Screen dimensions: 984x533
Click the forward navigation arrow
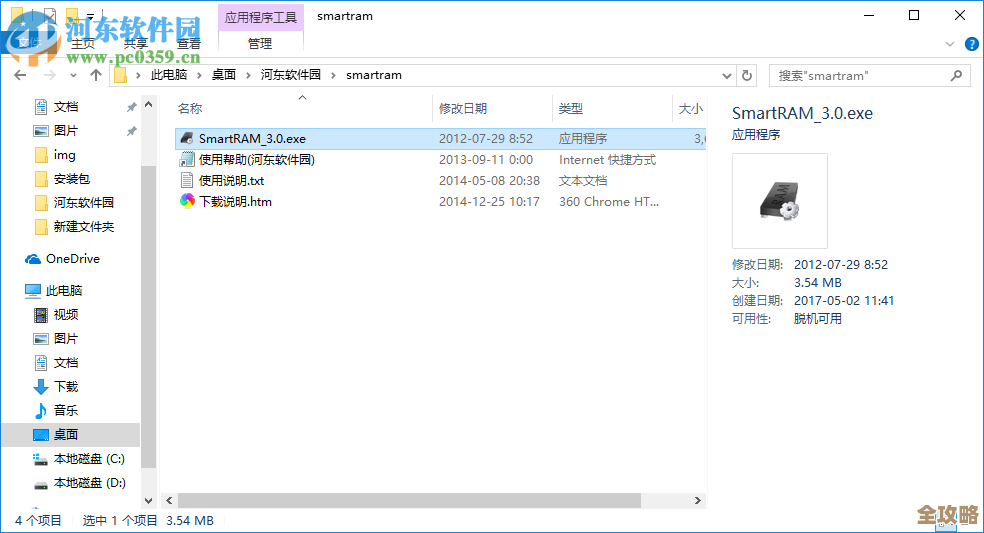click(x=49, y=75)
